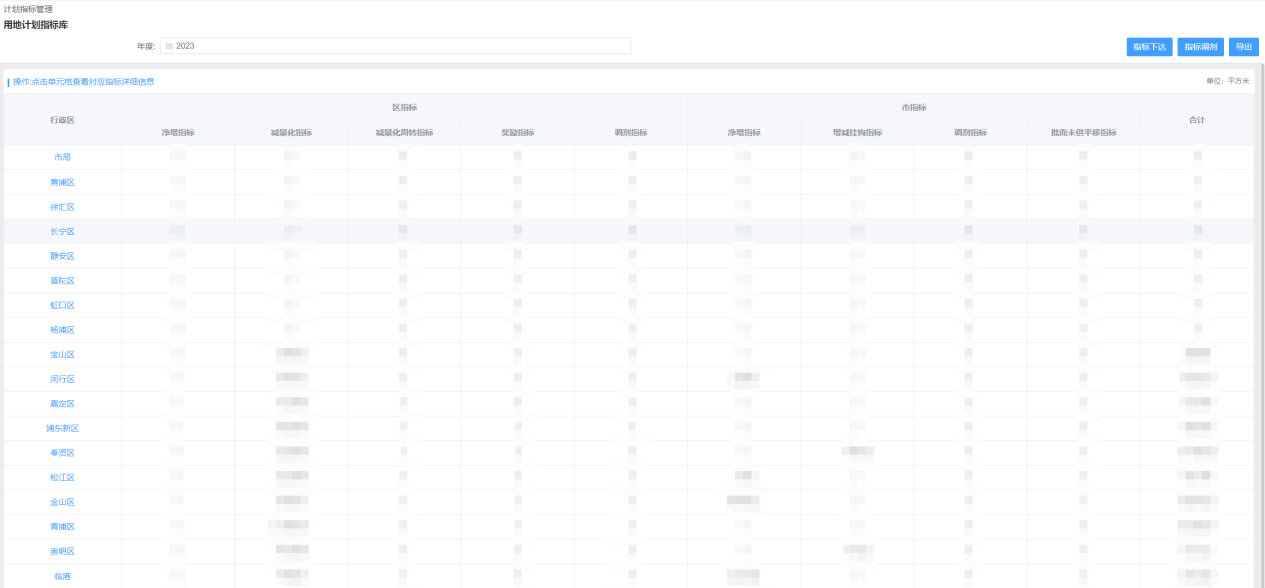Click the 指标调剂 button

point(1200,47)
